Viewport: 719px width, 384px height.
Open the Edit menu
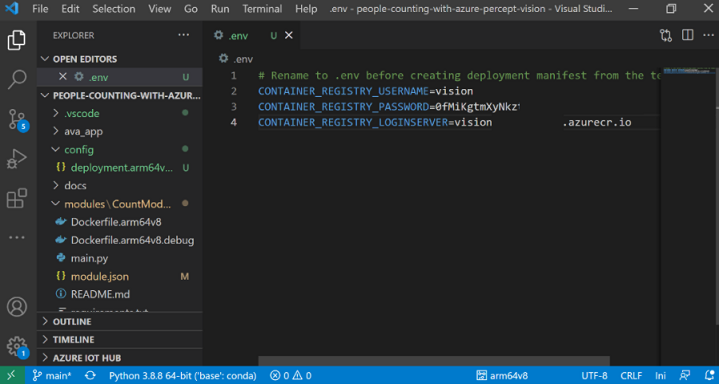(x=70, y=9)
